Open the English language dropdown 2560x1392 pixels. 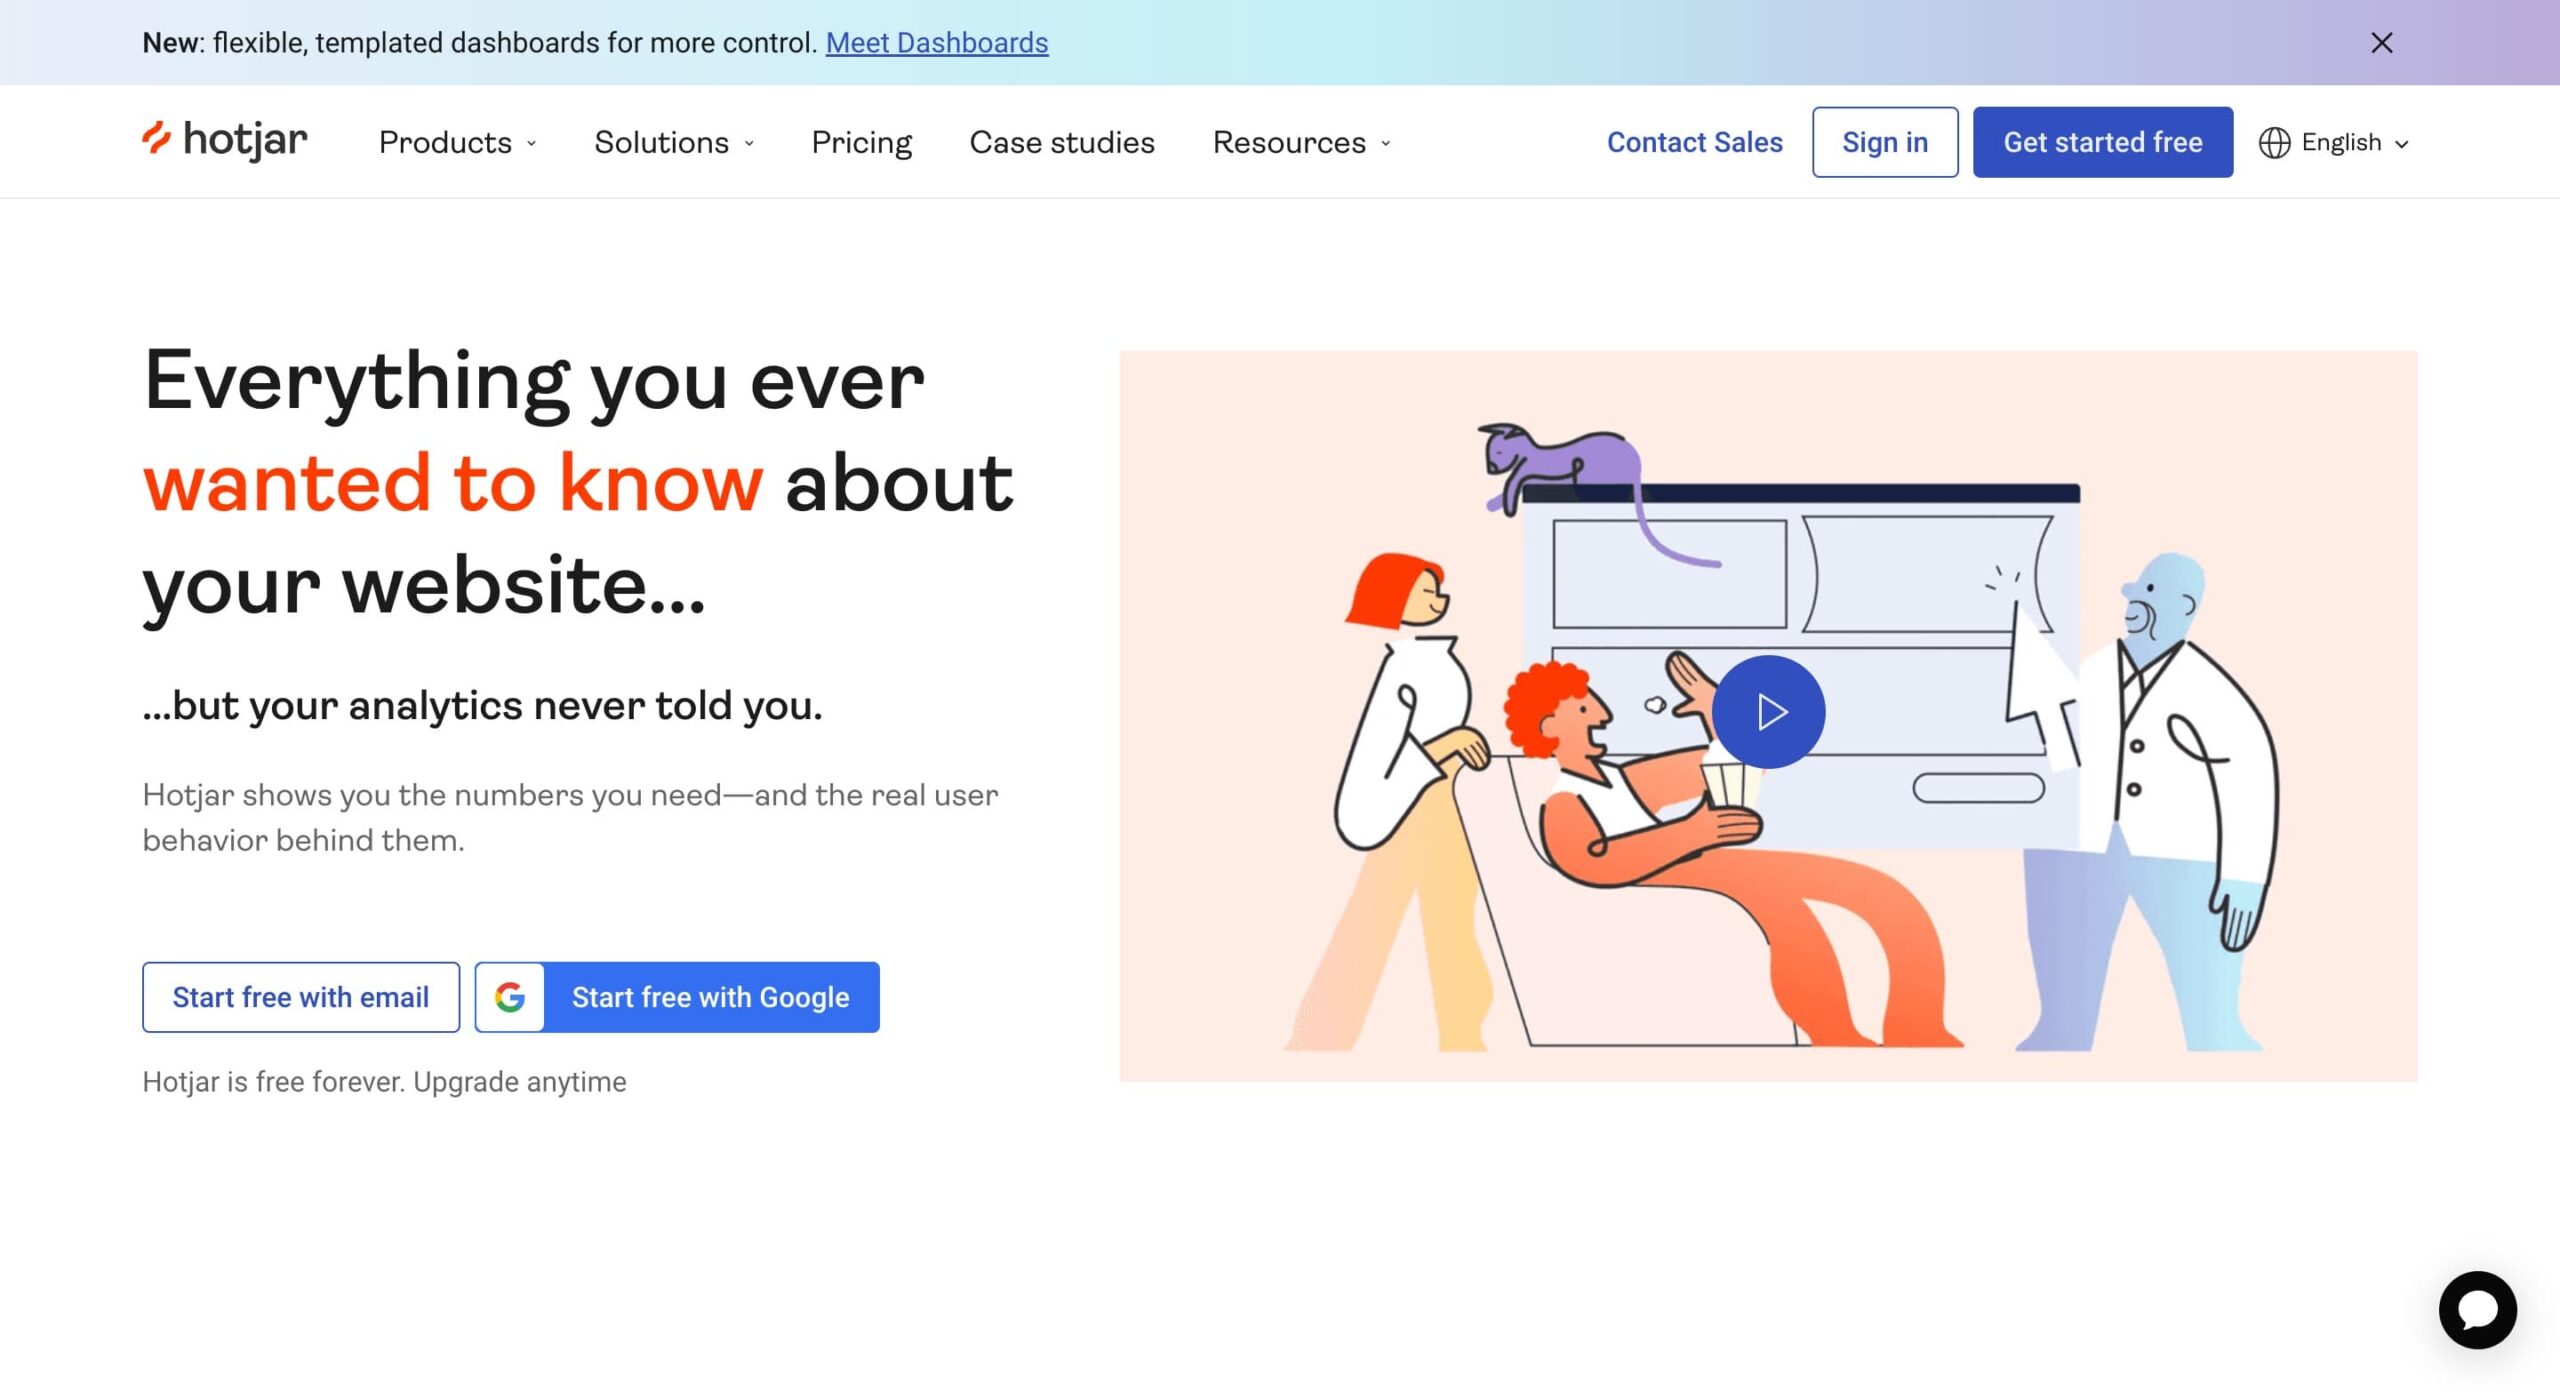[2340, 142]
